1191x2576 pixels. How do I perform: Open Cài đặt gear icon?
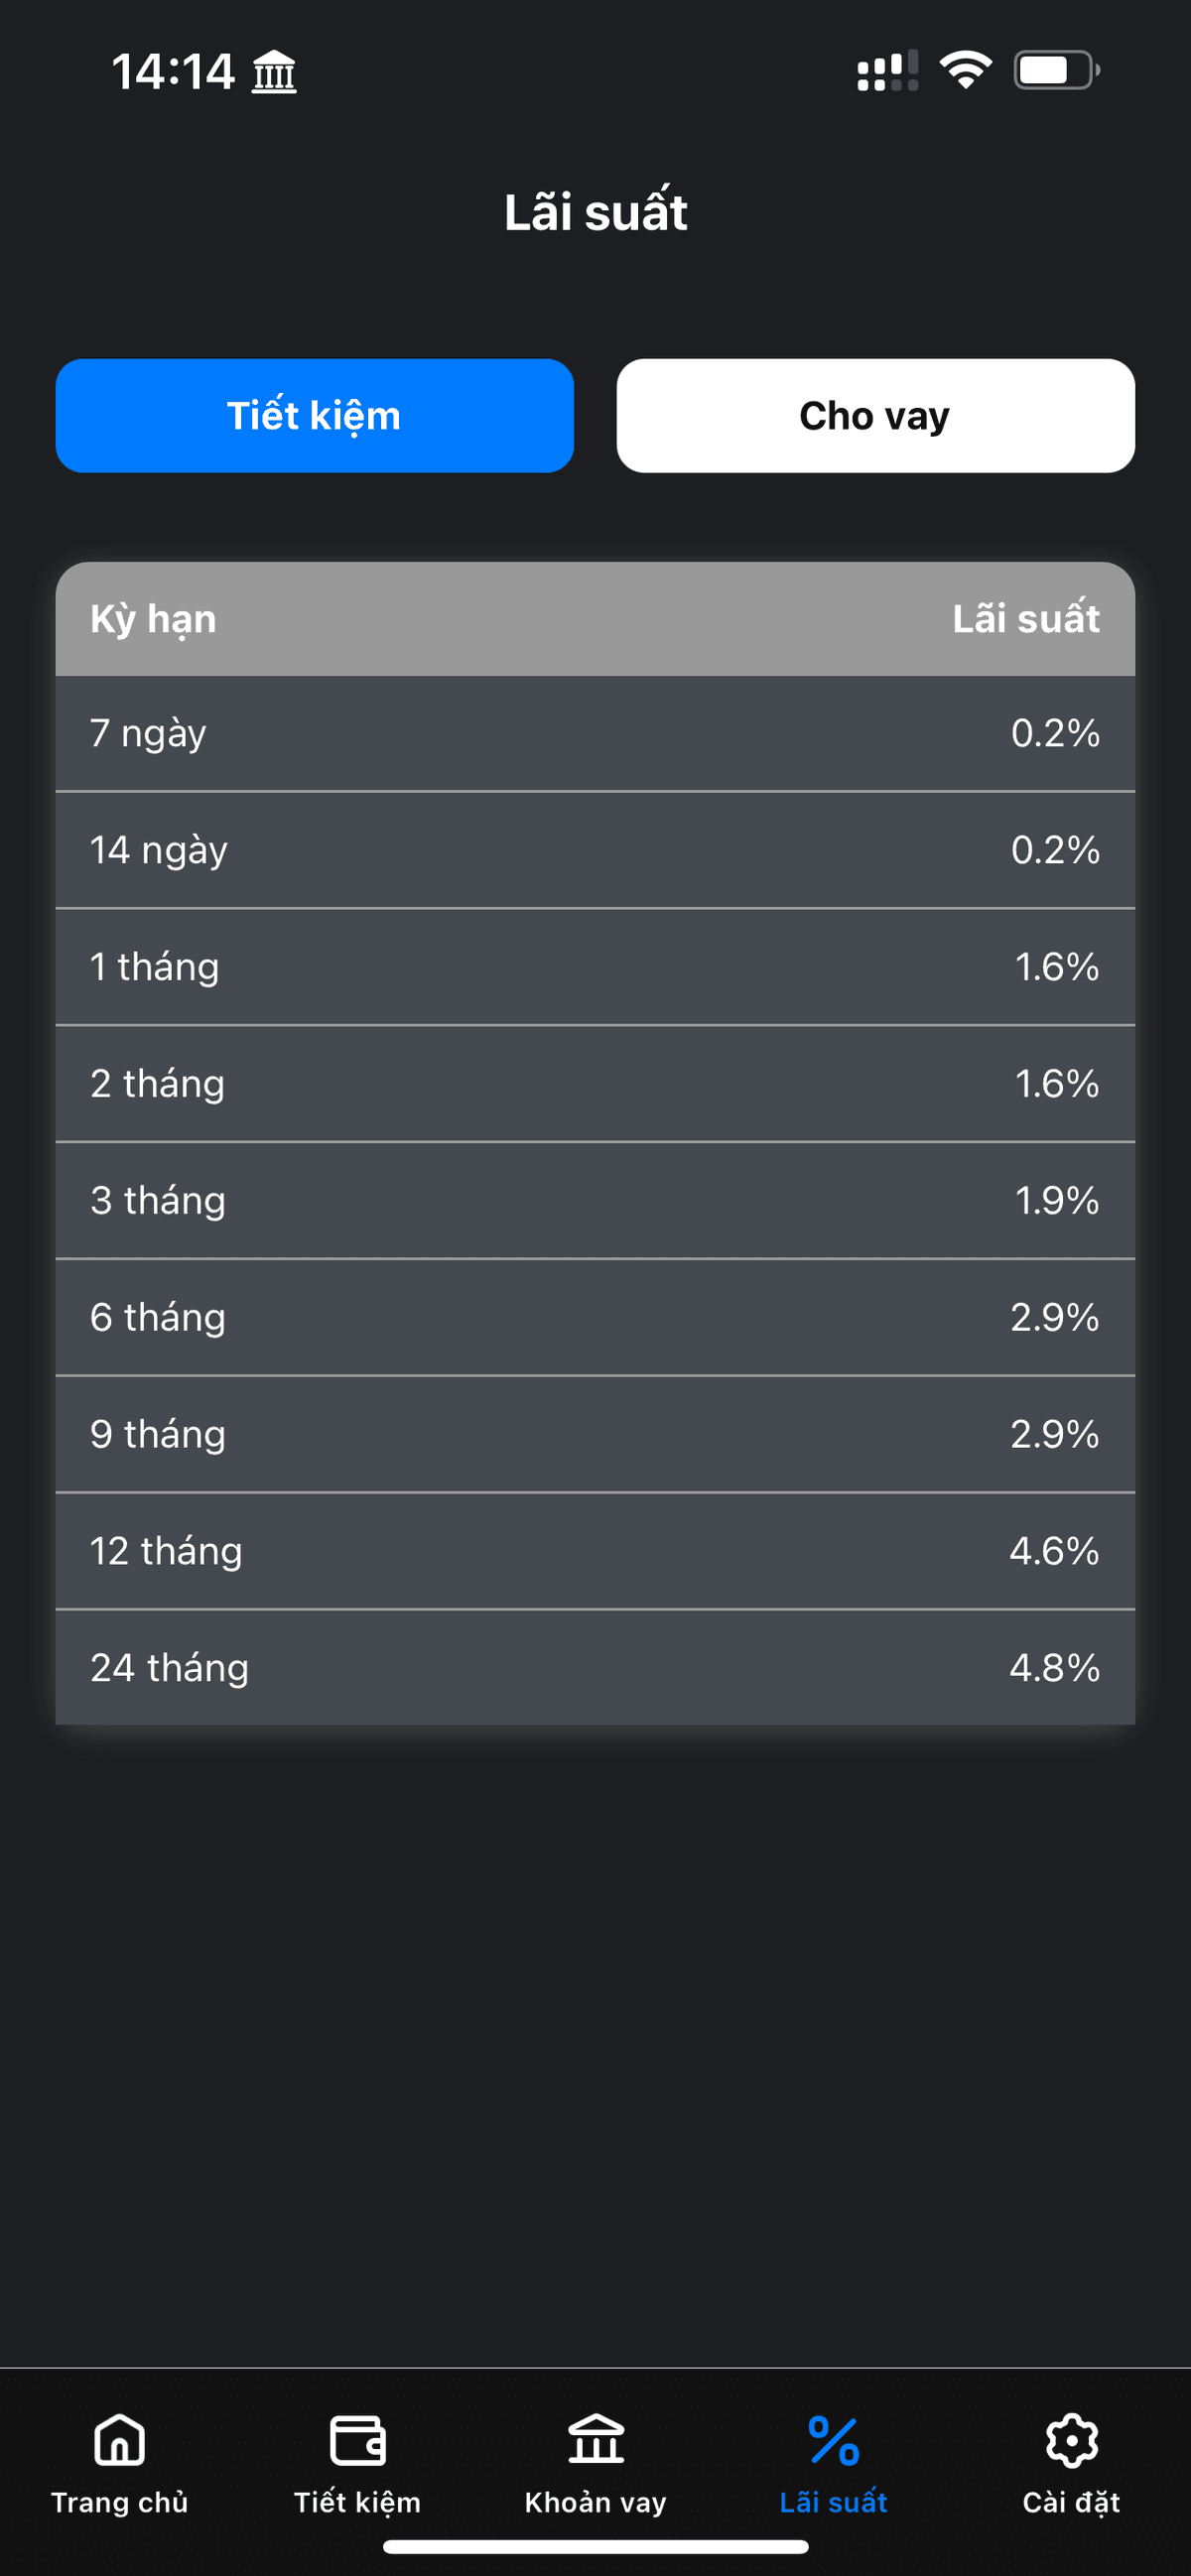(1071, 2441)
